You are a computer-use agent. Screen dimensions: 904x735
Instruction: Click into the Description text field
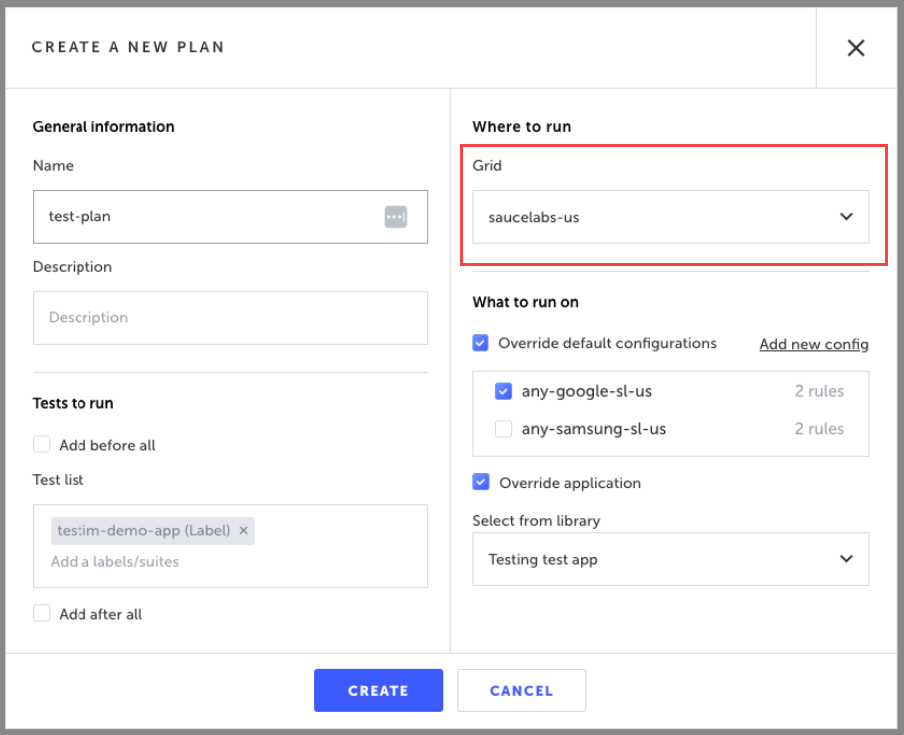(230, 318)
